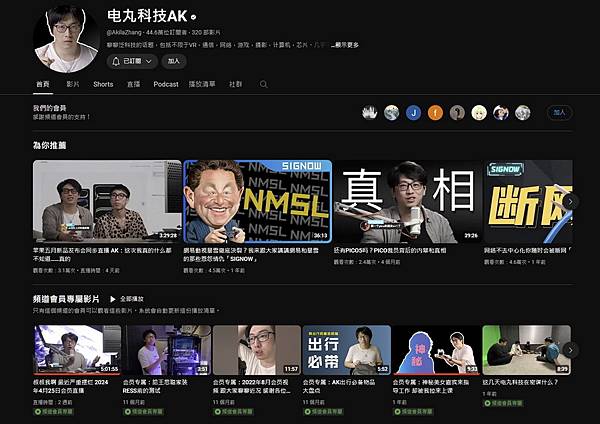Click the last grey member avatar
Screen dimensions: 600x424
pyautogui.click(x=522, y=113)
